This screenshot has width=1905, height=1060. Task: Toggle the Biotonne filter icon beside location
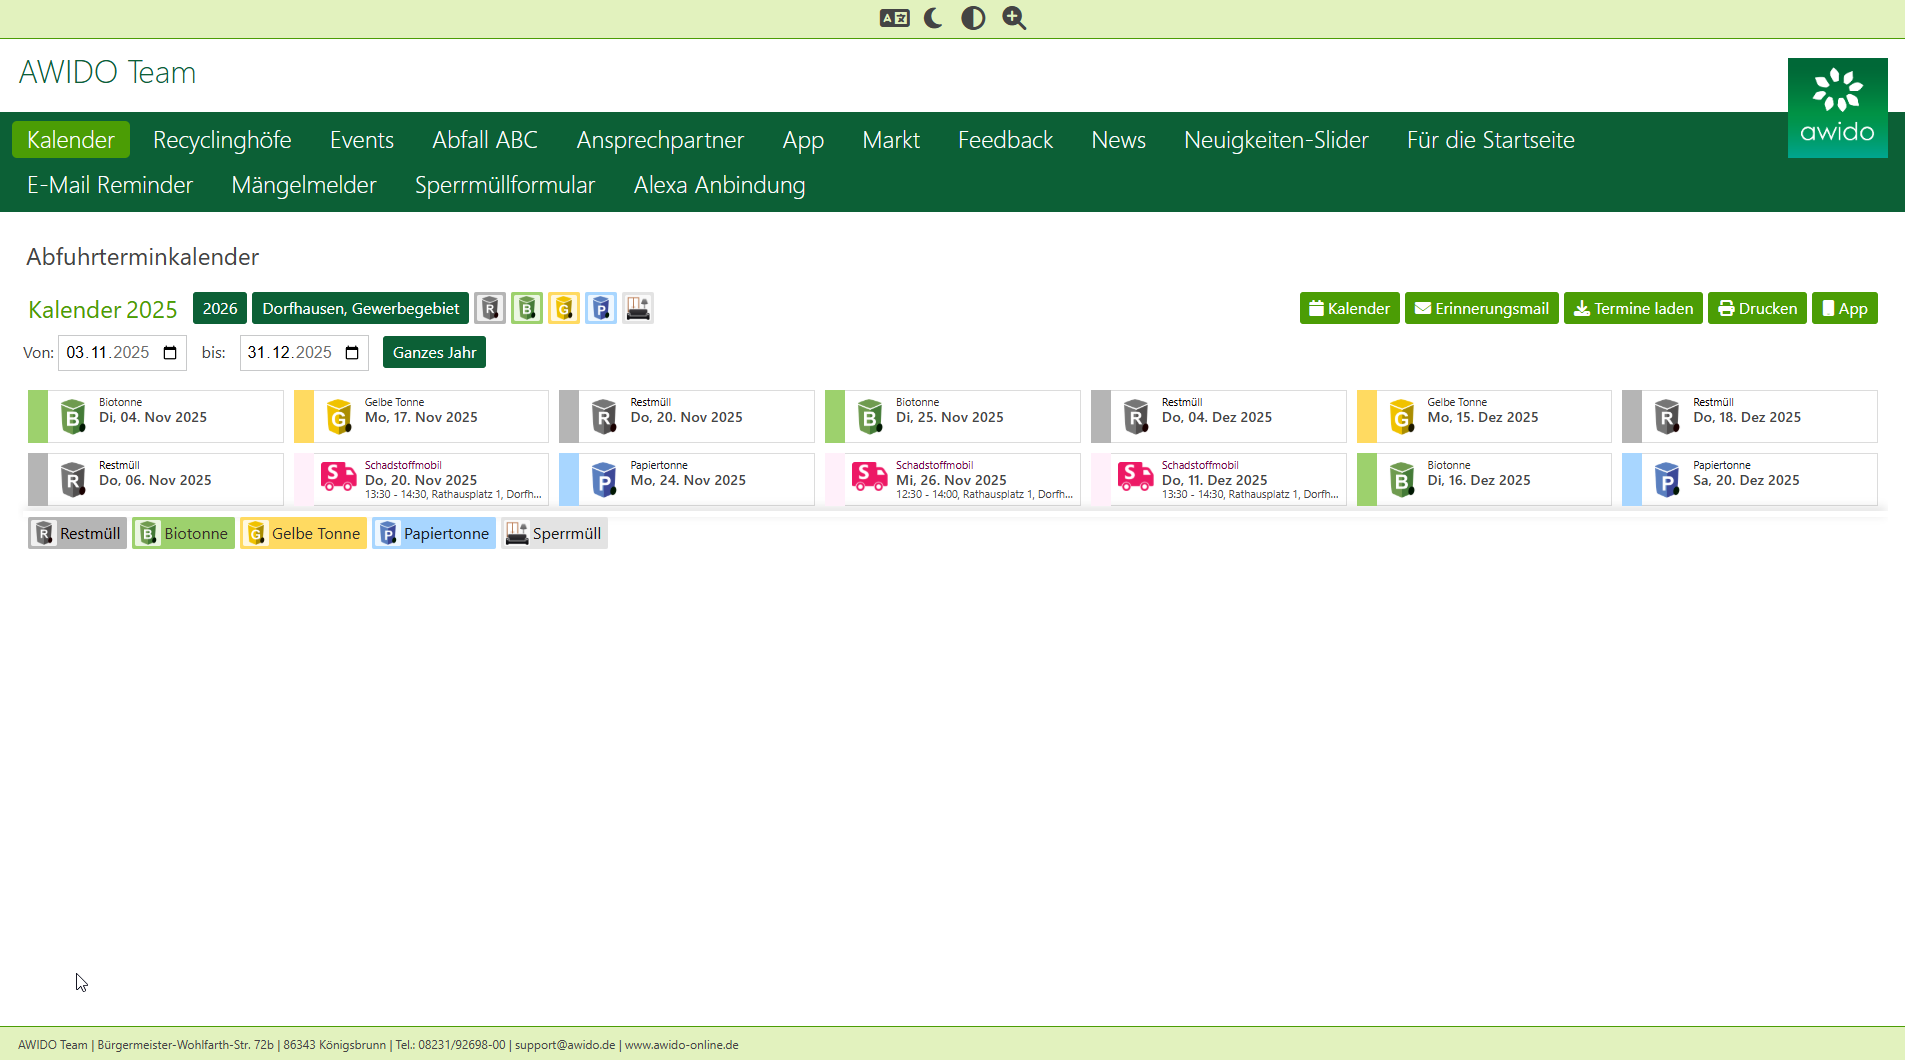527,309
